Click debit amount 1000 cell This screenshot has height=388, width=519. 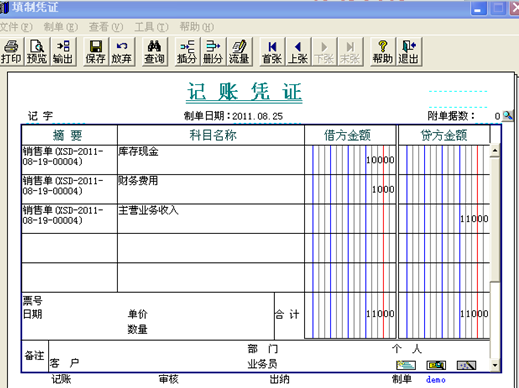tap(350, 189)
